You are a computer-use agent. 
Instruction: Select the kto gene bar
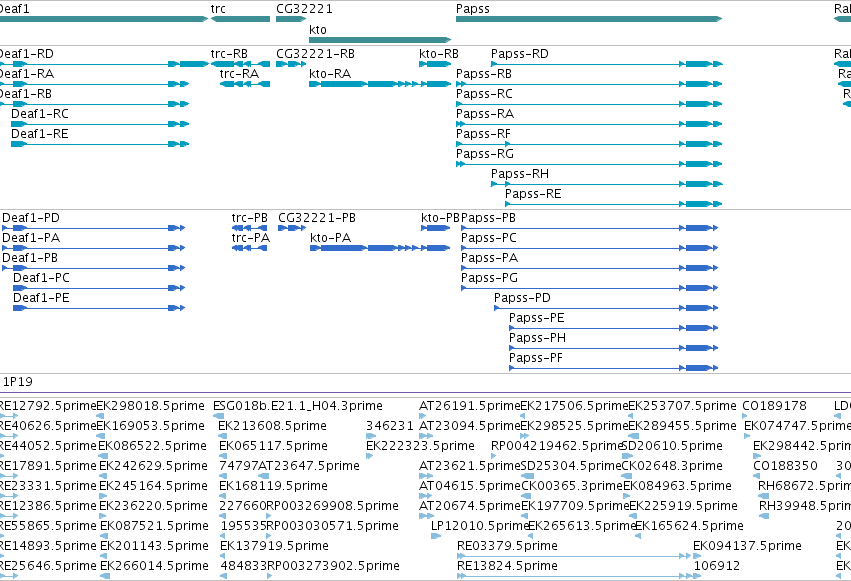pyautogui.click(x=380, y=40)
